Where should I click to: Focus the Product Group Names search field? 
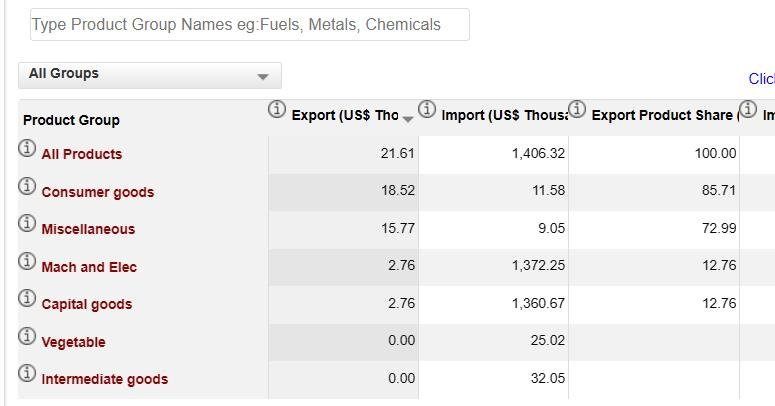pos(249,25)
